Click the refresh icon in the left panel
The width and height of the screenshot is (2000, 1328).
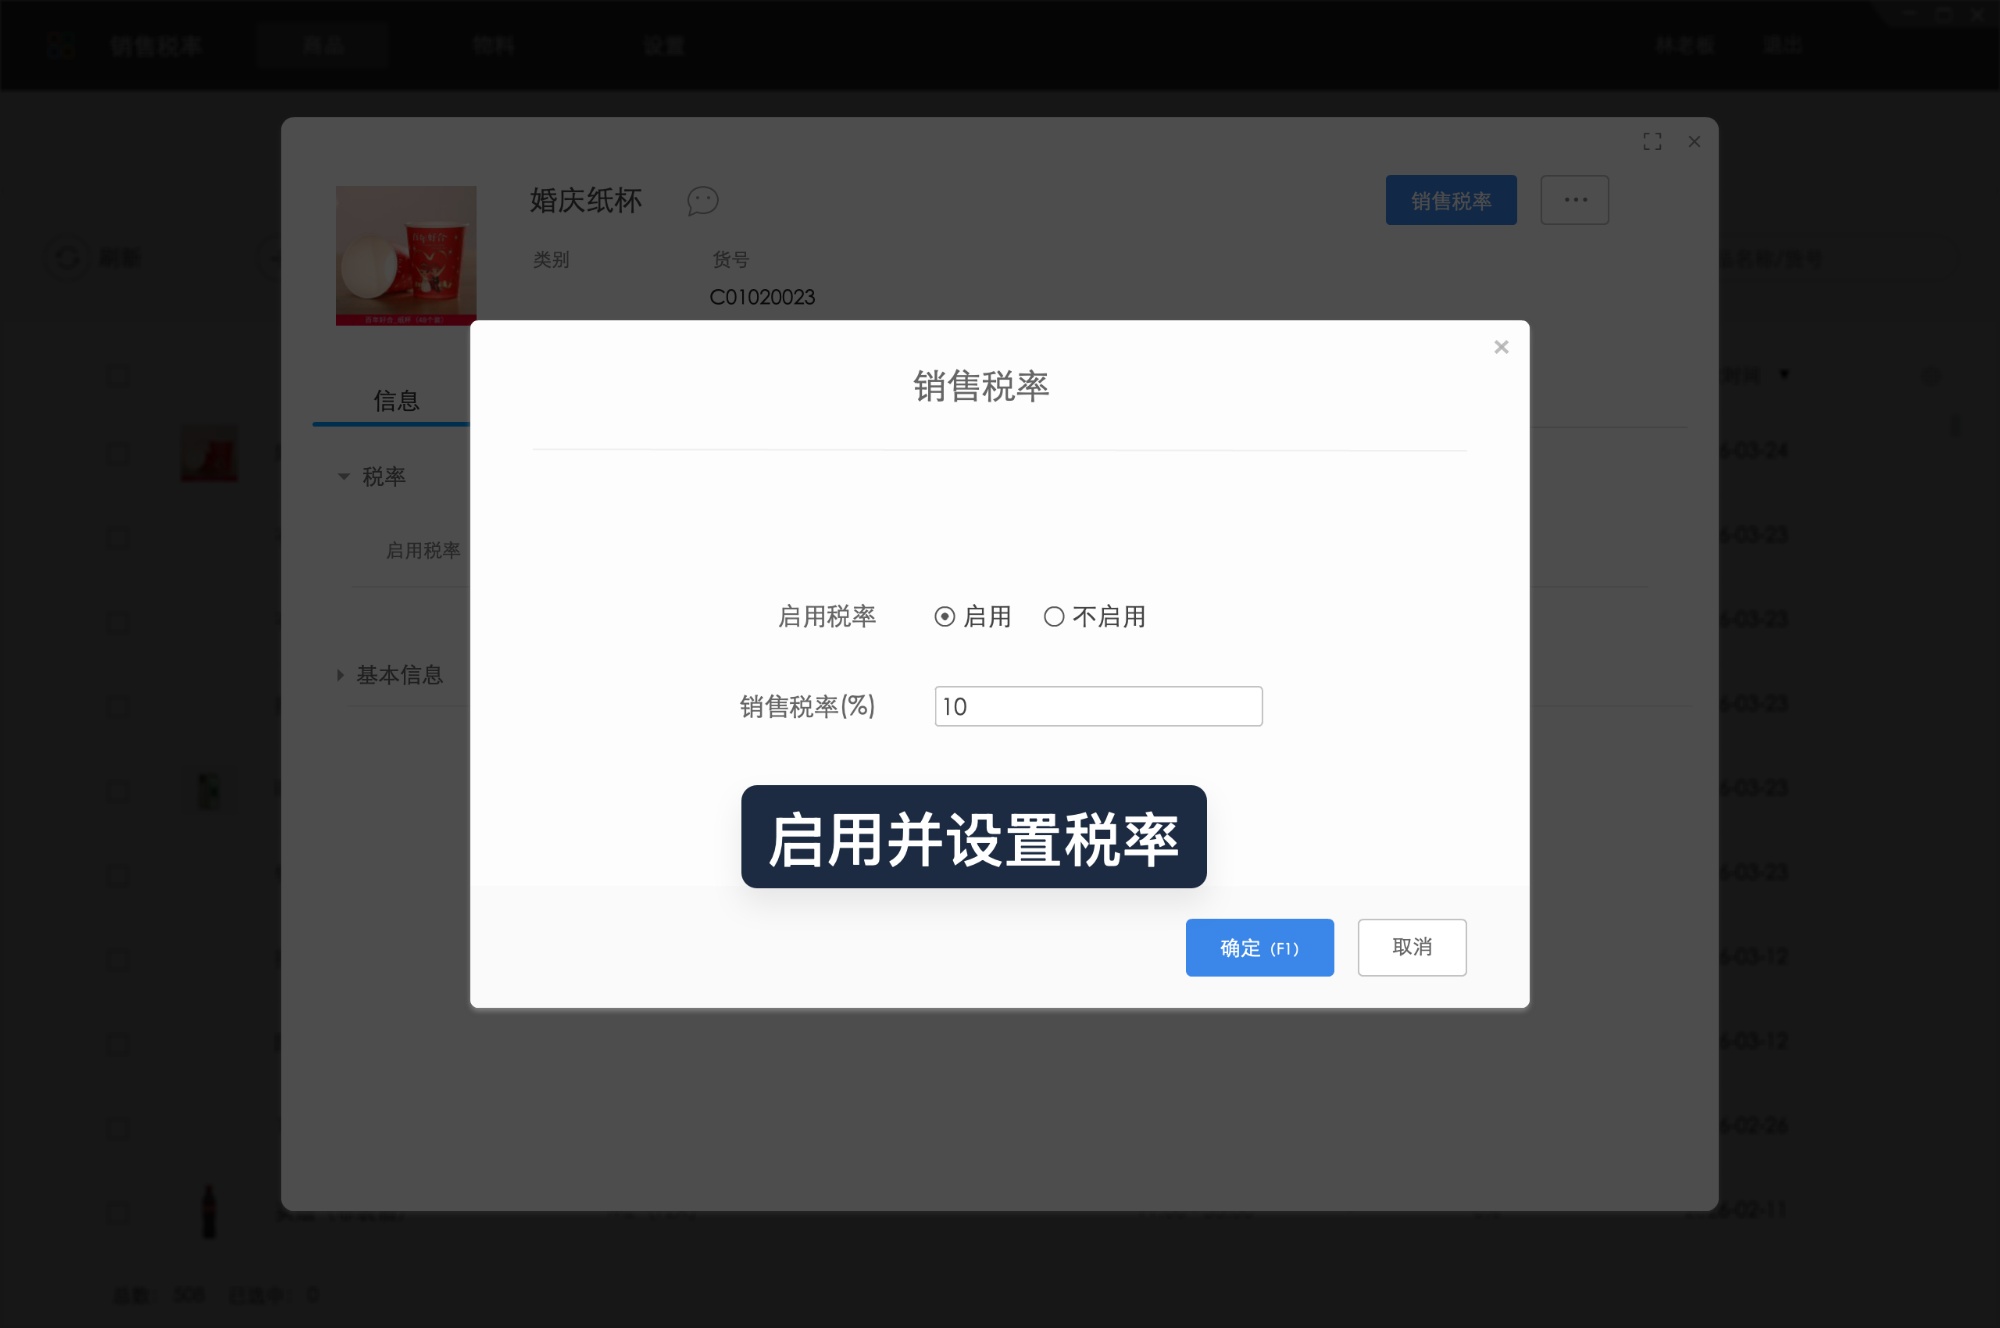click(x=66, y=257)
